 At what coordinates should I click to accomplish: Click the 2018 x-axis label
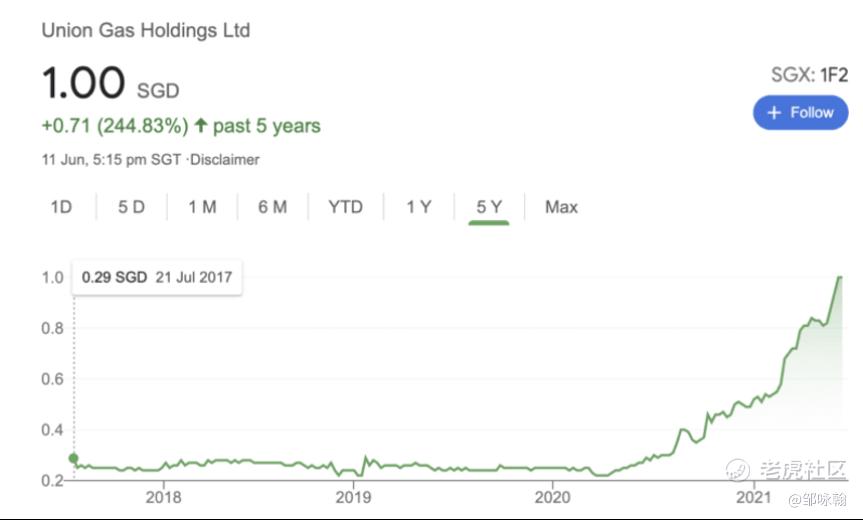pyautogui.click(x=163, y=497)
